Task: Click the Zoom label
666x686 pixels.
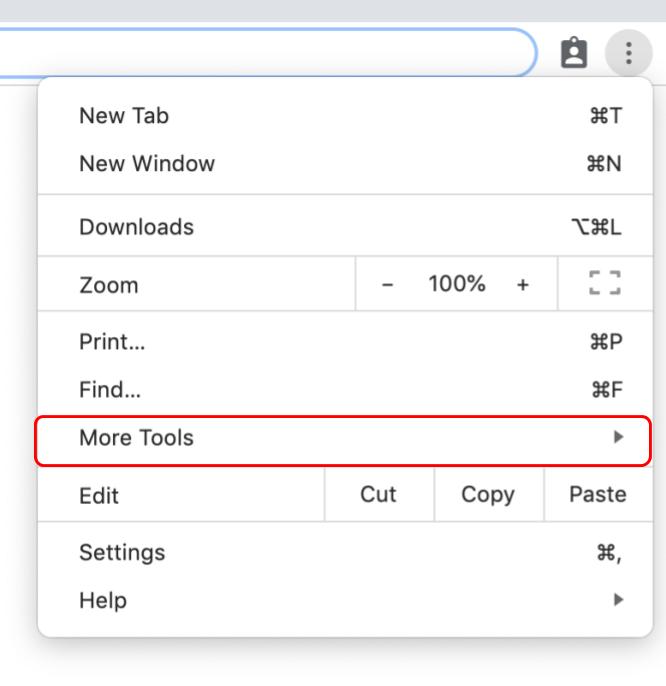Action: click(109, 285)
